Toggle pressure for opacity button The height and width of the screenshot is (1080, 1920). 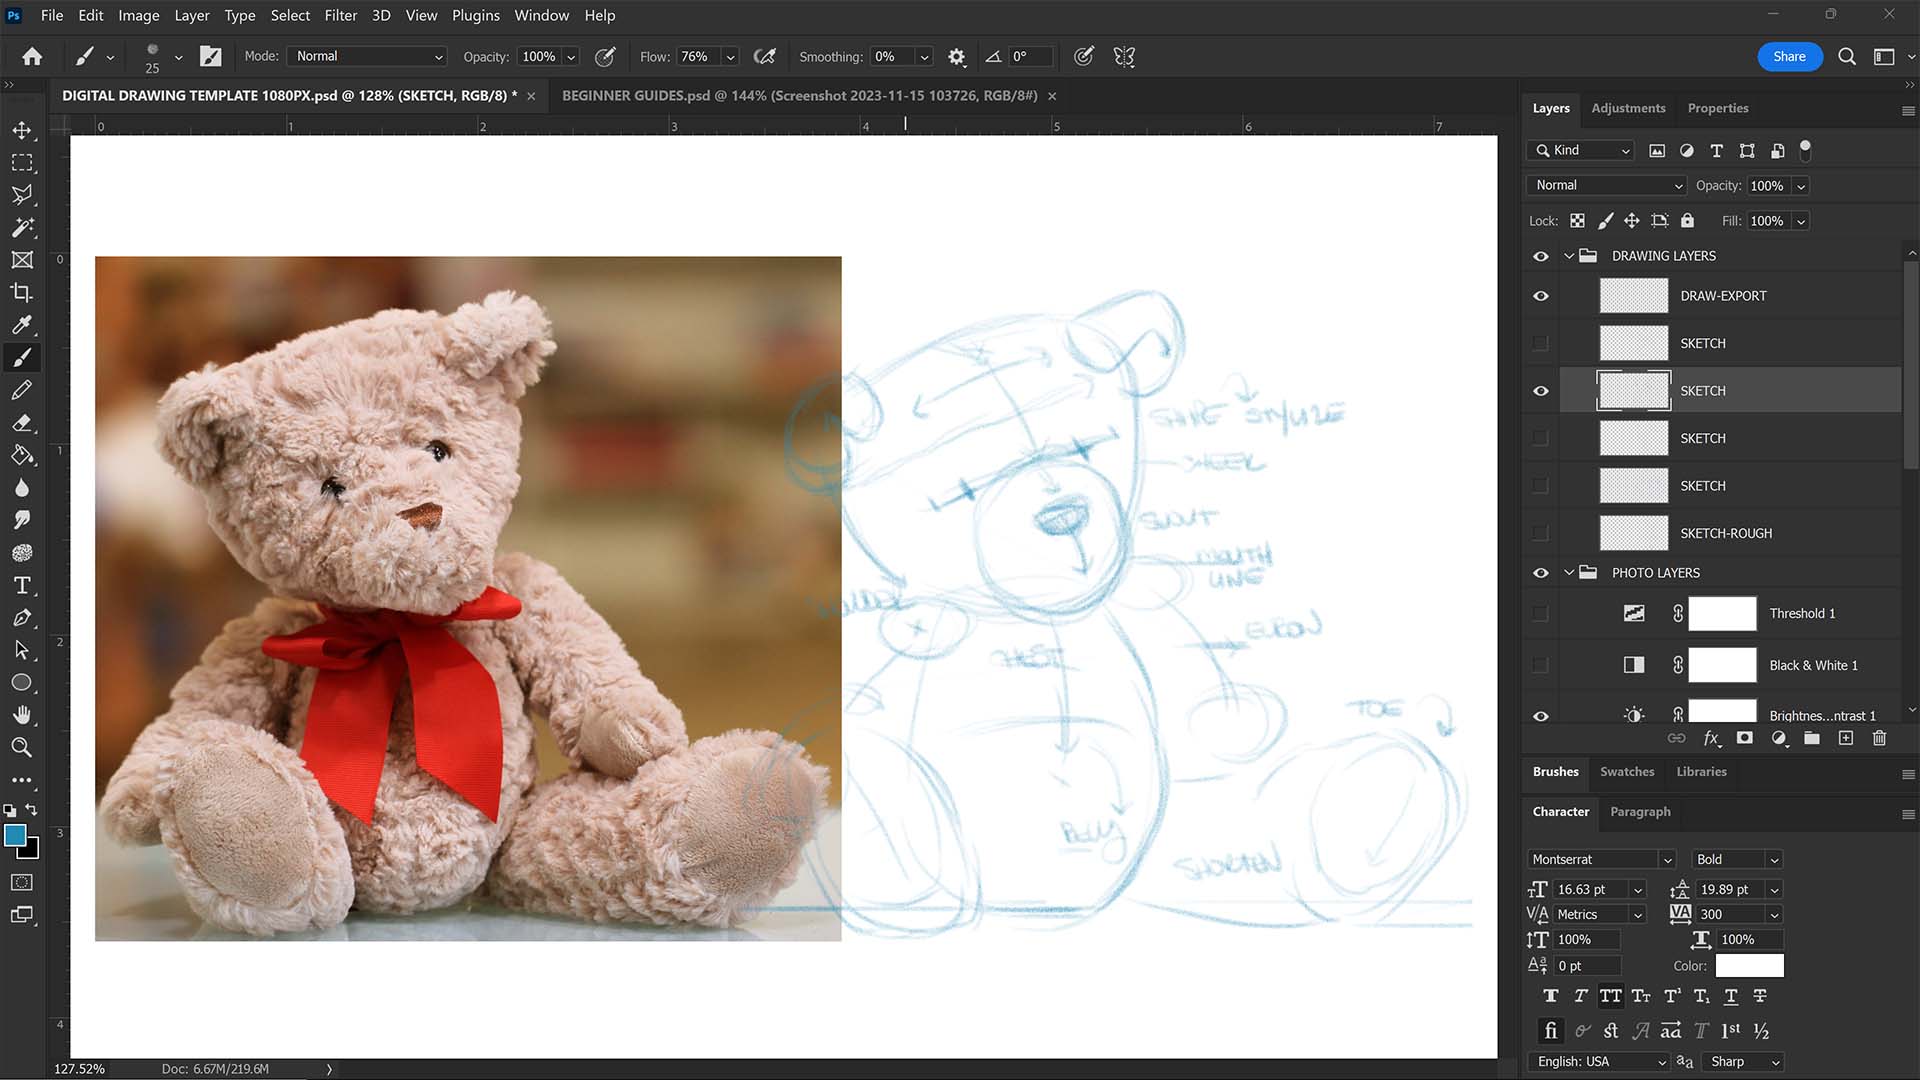click(605, 57)
